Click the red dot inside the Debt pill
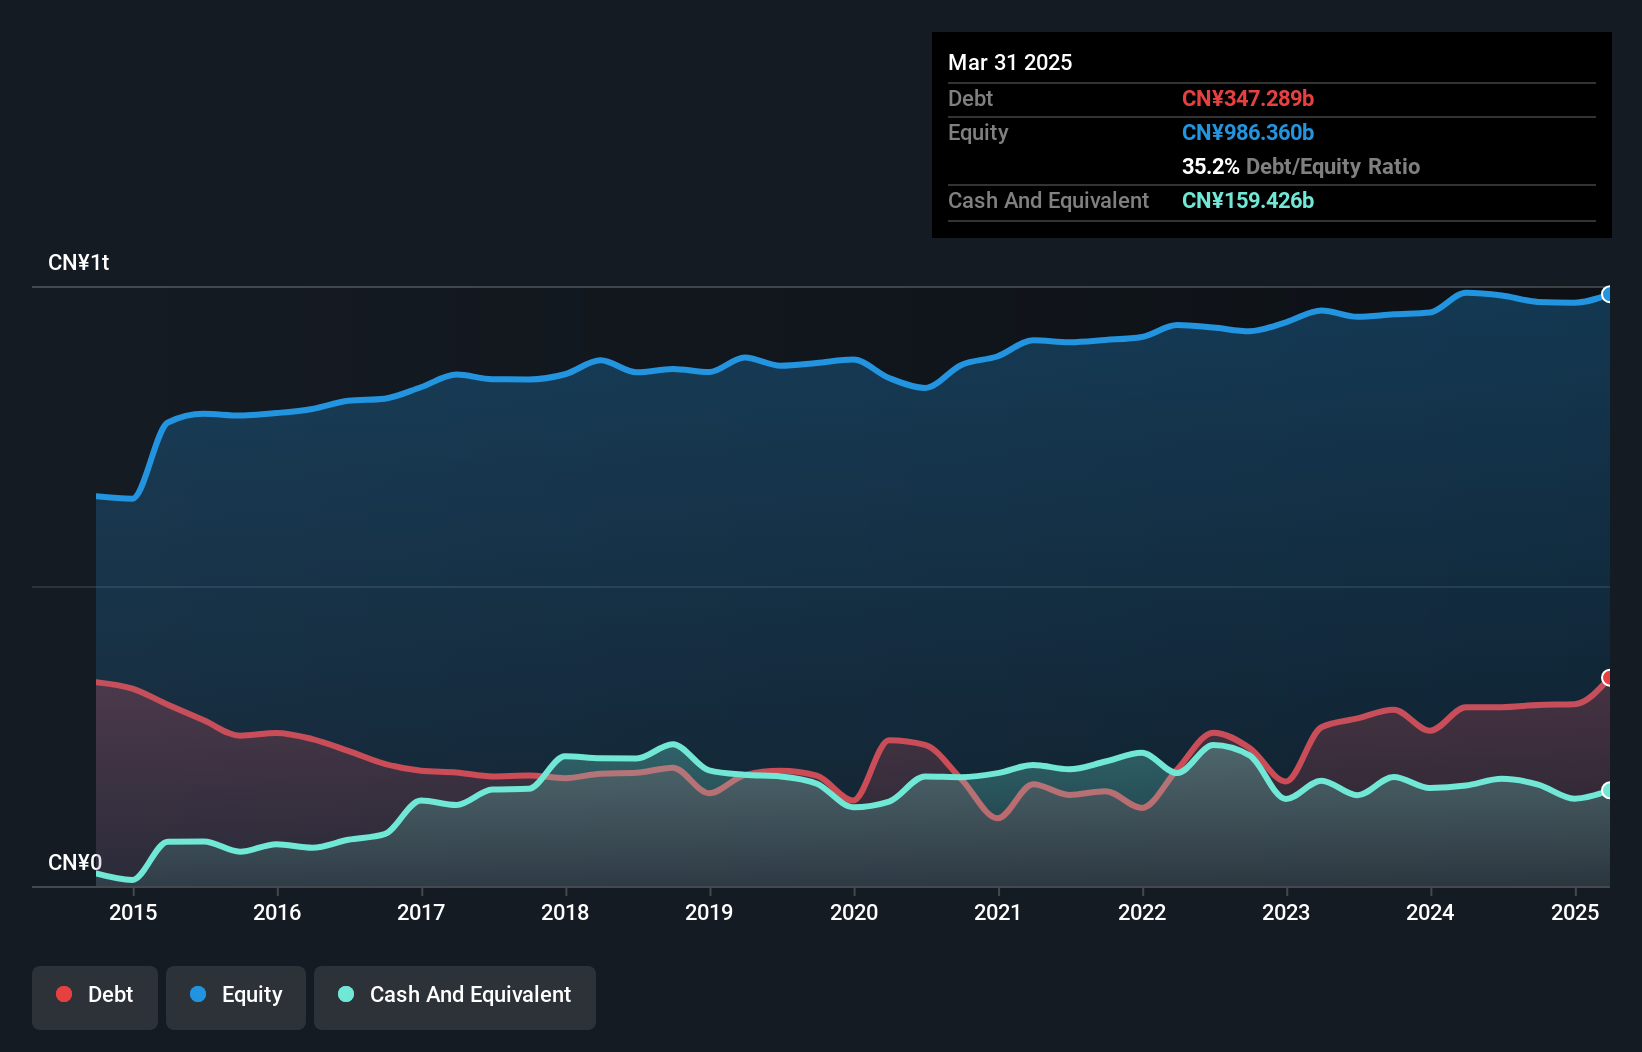 click(x=63, y=994)
